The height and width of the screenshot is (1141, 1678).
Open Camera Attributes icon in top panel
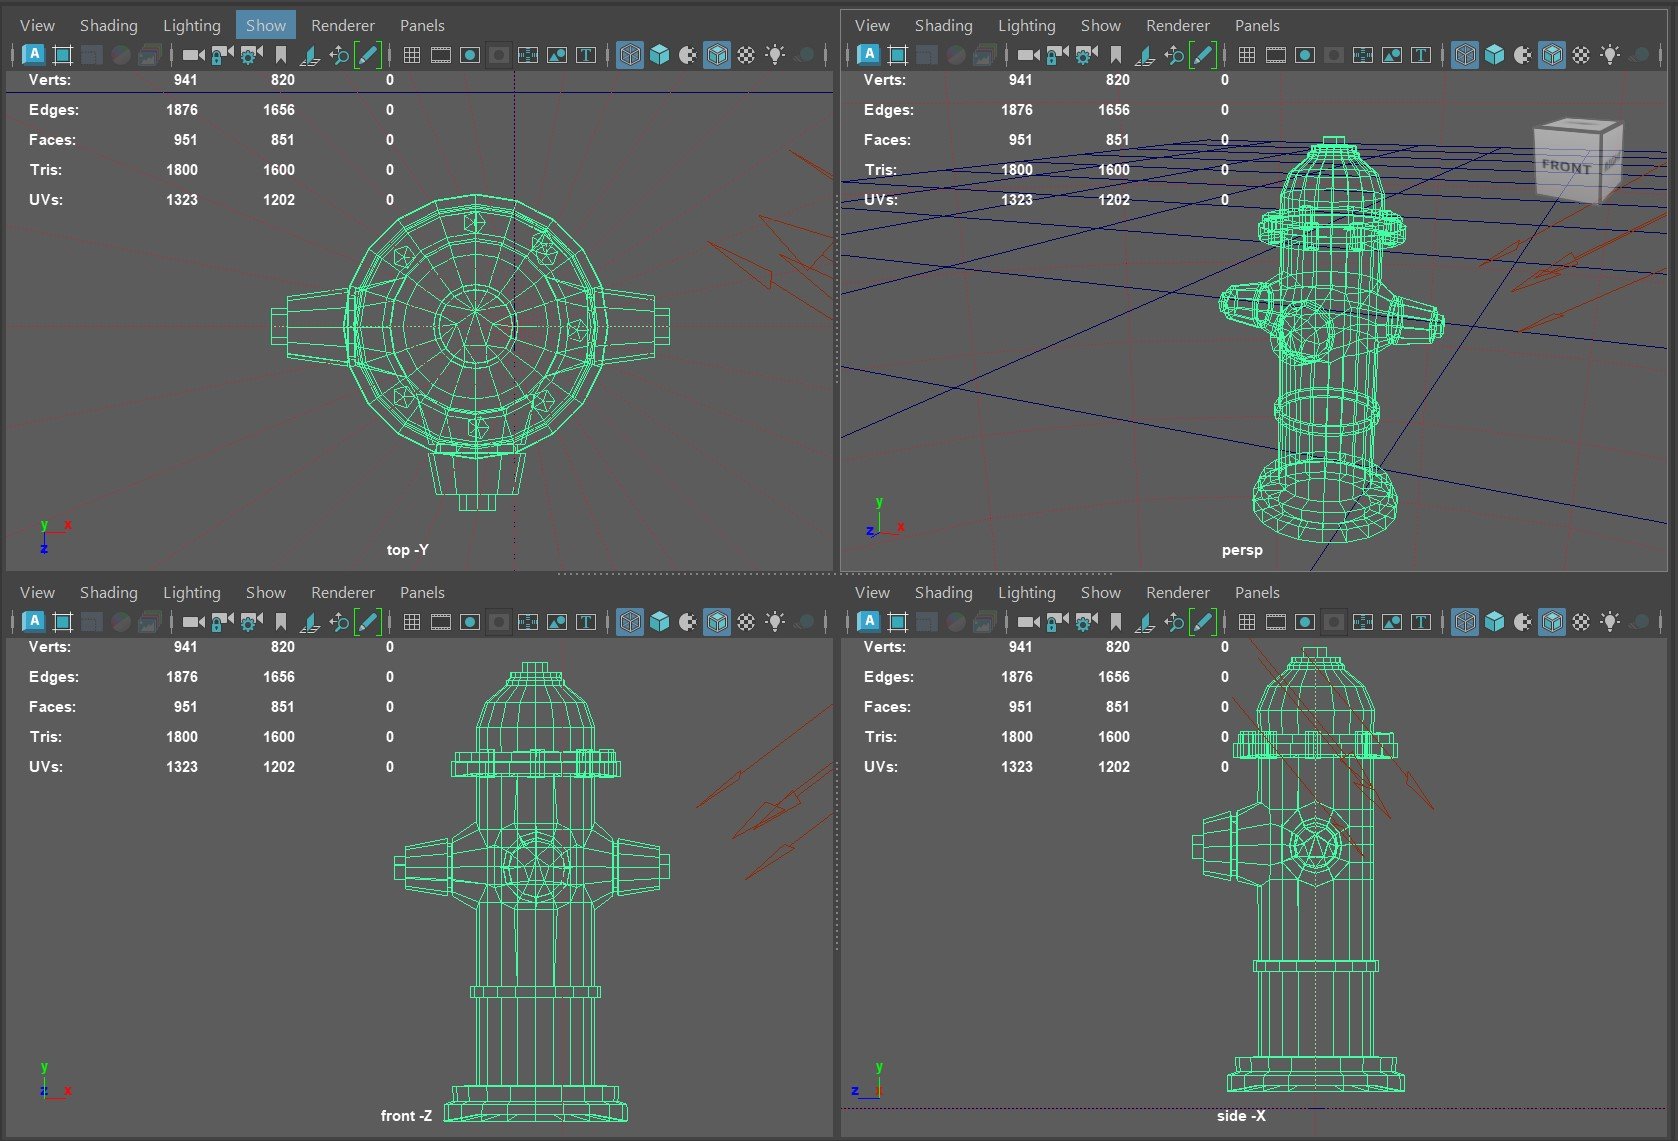click(251, 55)
